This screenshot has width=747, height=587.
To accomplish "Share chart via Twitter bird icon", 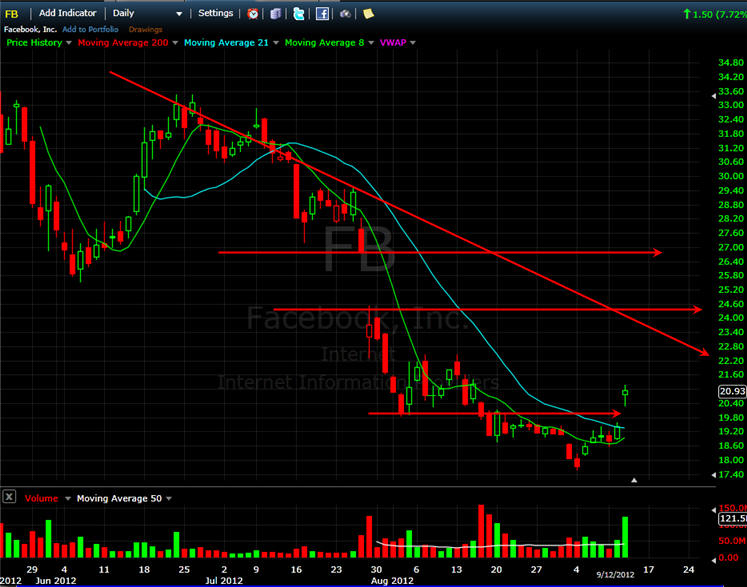I will (299, 14).
